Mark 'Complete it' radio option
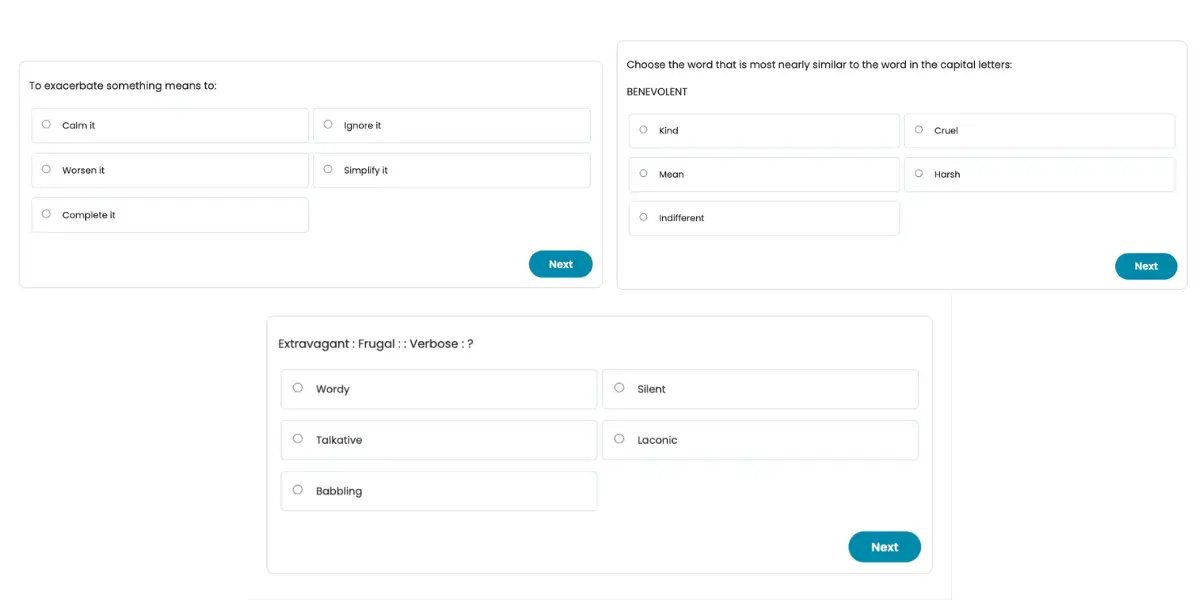 [x=46, y=214]
